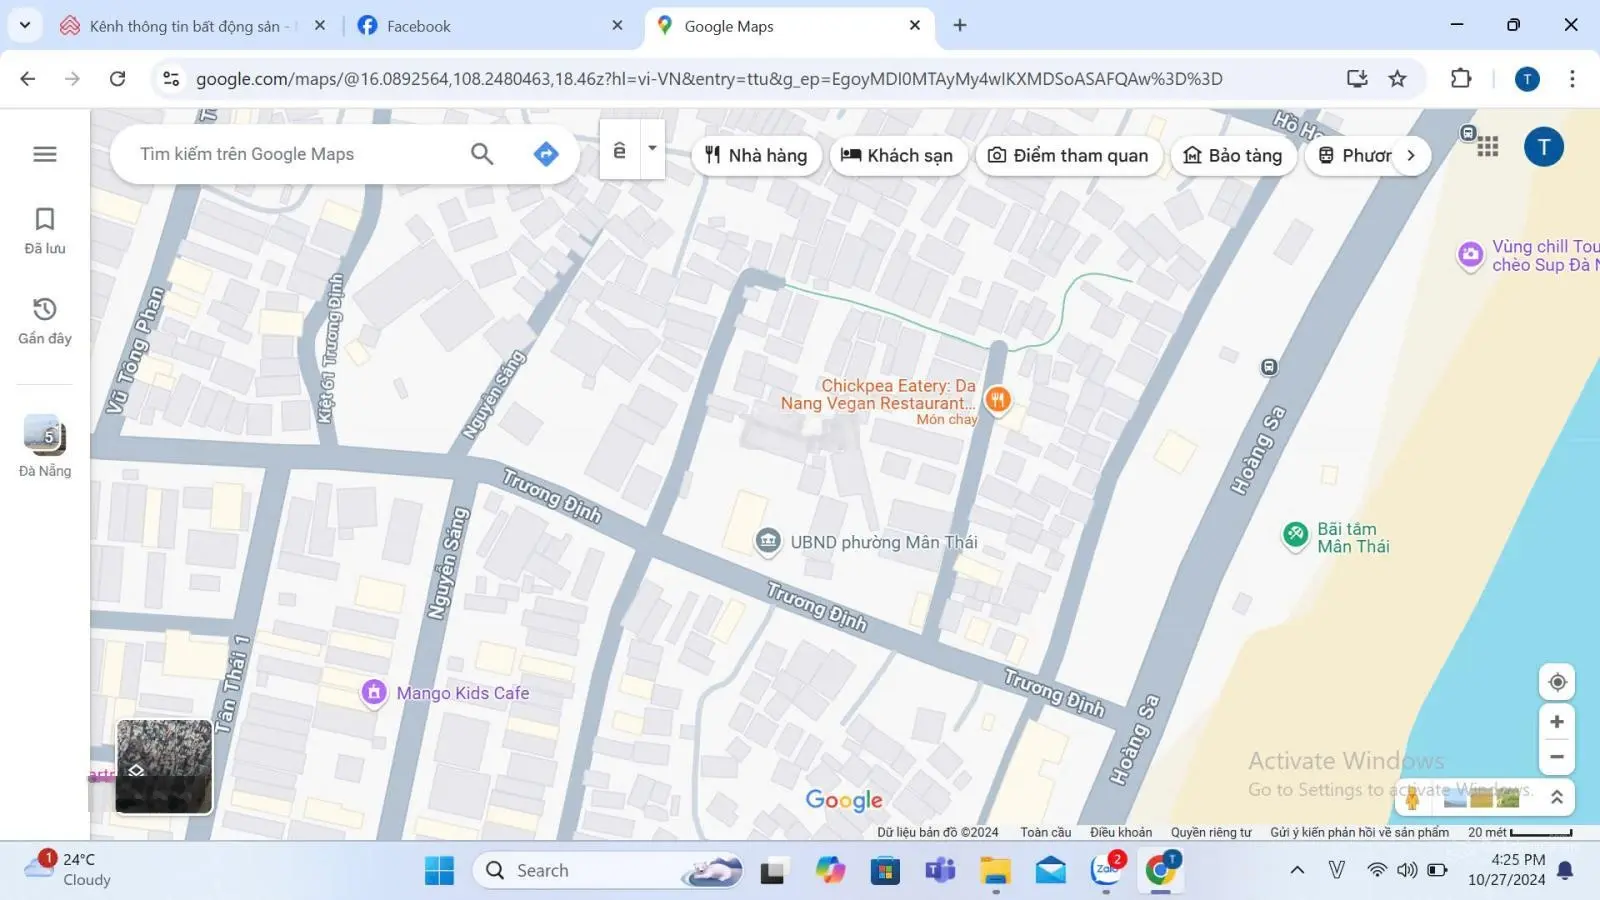This screenshot has height=900, width=1600.
Task: Expand the input method dropdown arrow
Action: click(652, 149)
